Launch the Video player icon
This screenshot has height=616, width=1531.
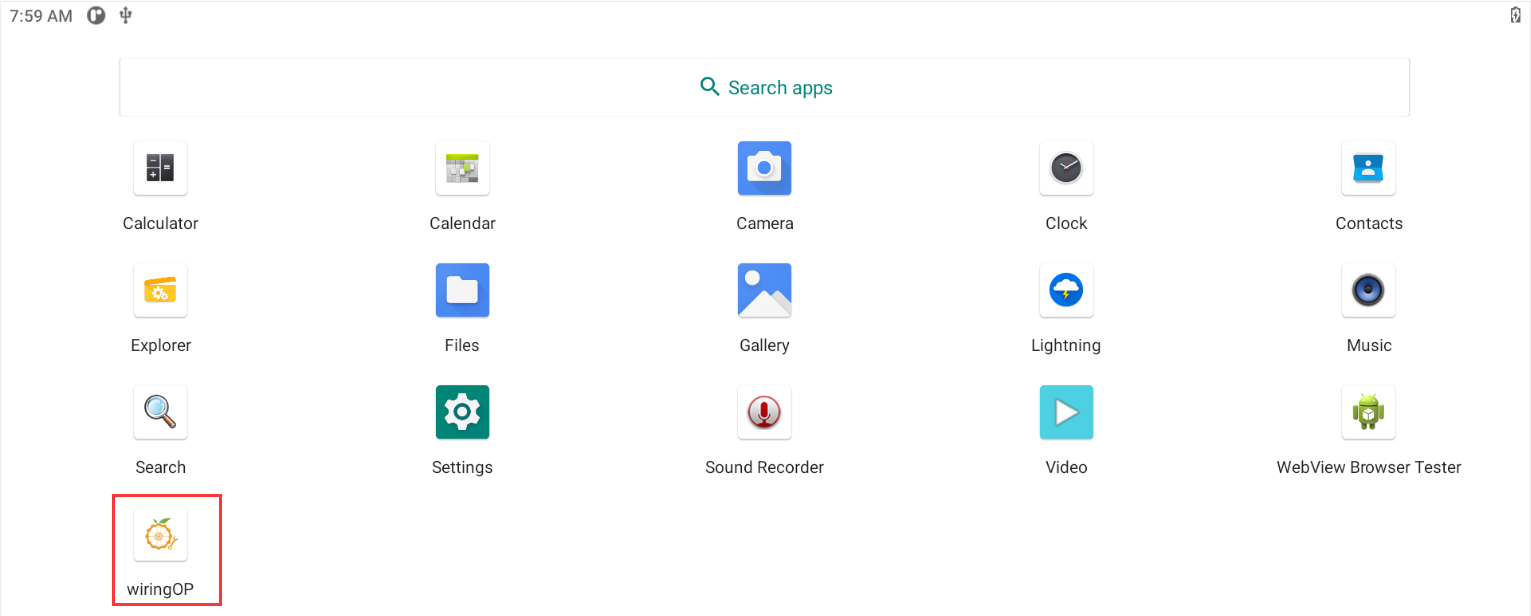click(1066, 412)
